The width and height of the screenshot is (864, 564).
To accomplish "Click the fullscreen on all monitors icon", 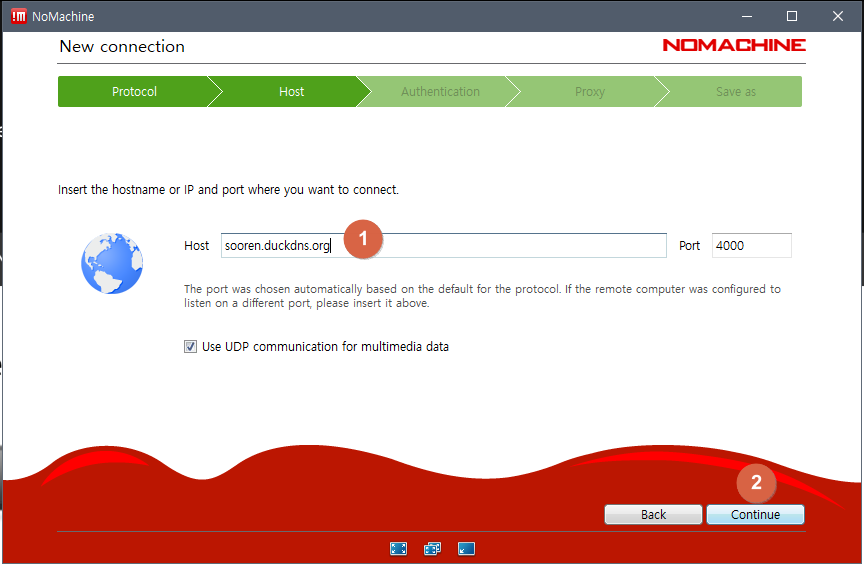I will coord(433,549).
